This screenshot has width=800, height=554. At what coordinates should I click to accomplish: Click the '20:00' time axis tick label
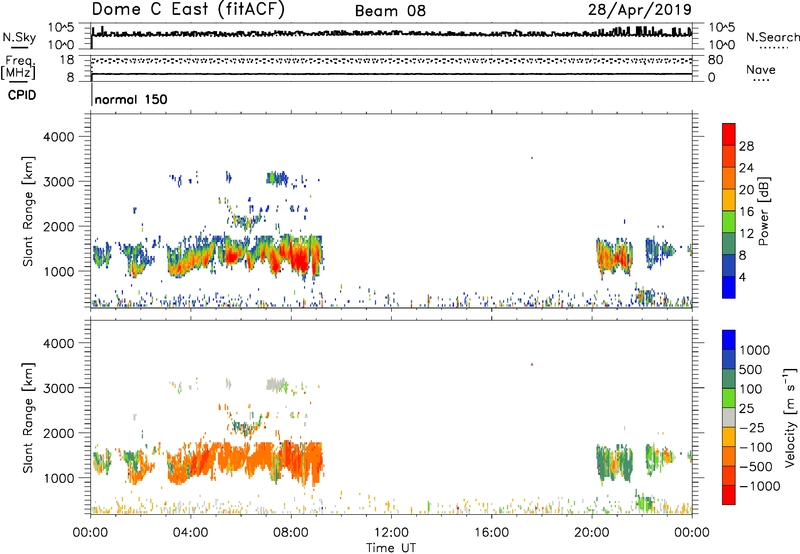point(591,533)
